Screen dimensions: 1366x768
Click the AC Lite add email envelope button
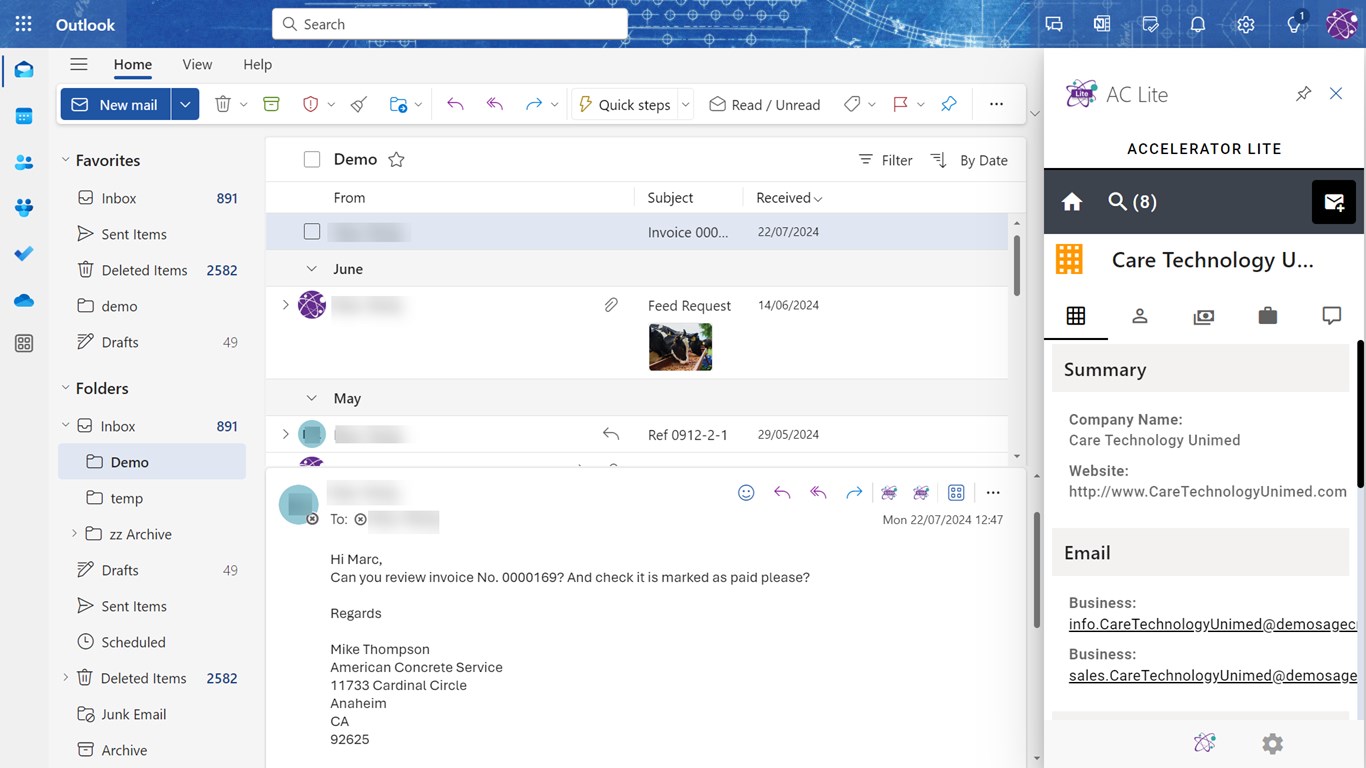coord(1334,202)
